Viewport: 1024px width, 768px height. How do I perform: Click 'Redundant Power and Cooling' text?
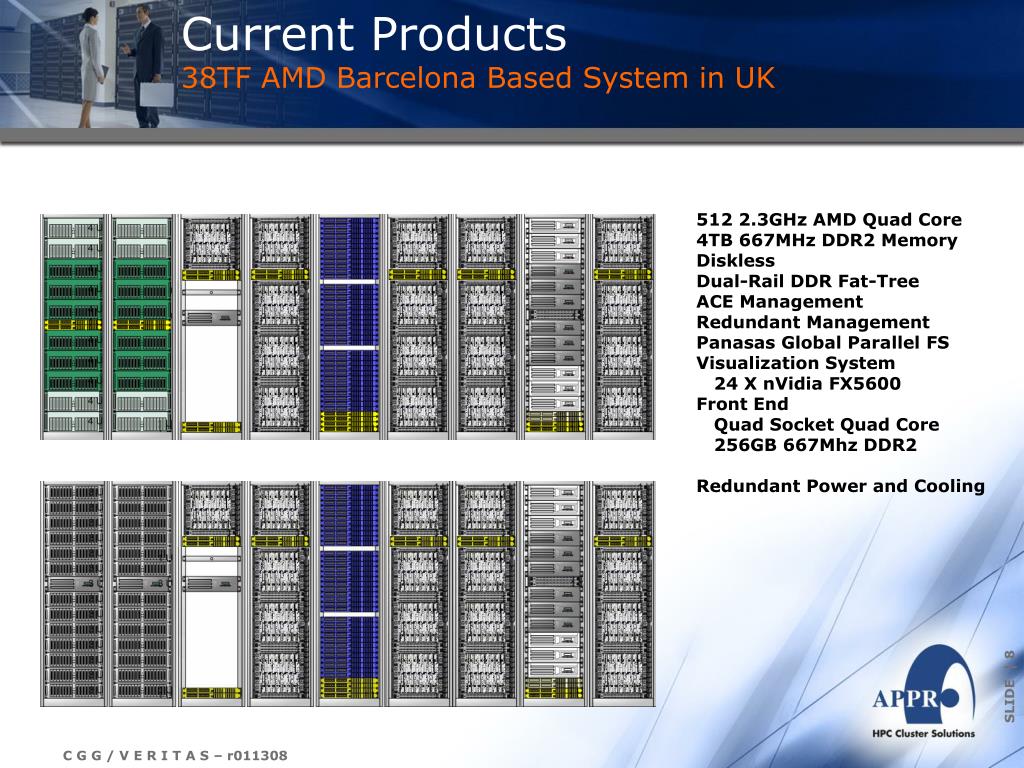[840, 486]
